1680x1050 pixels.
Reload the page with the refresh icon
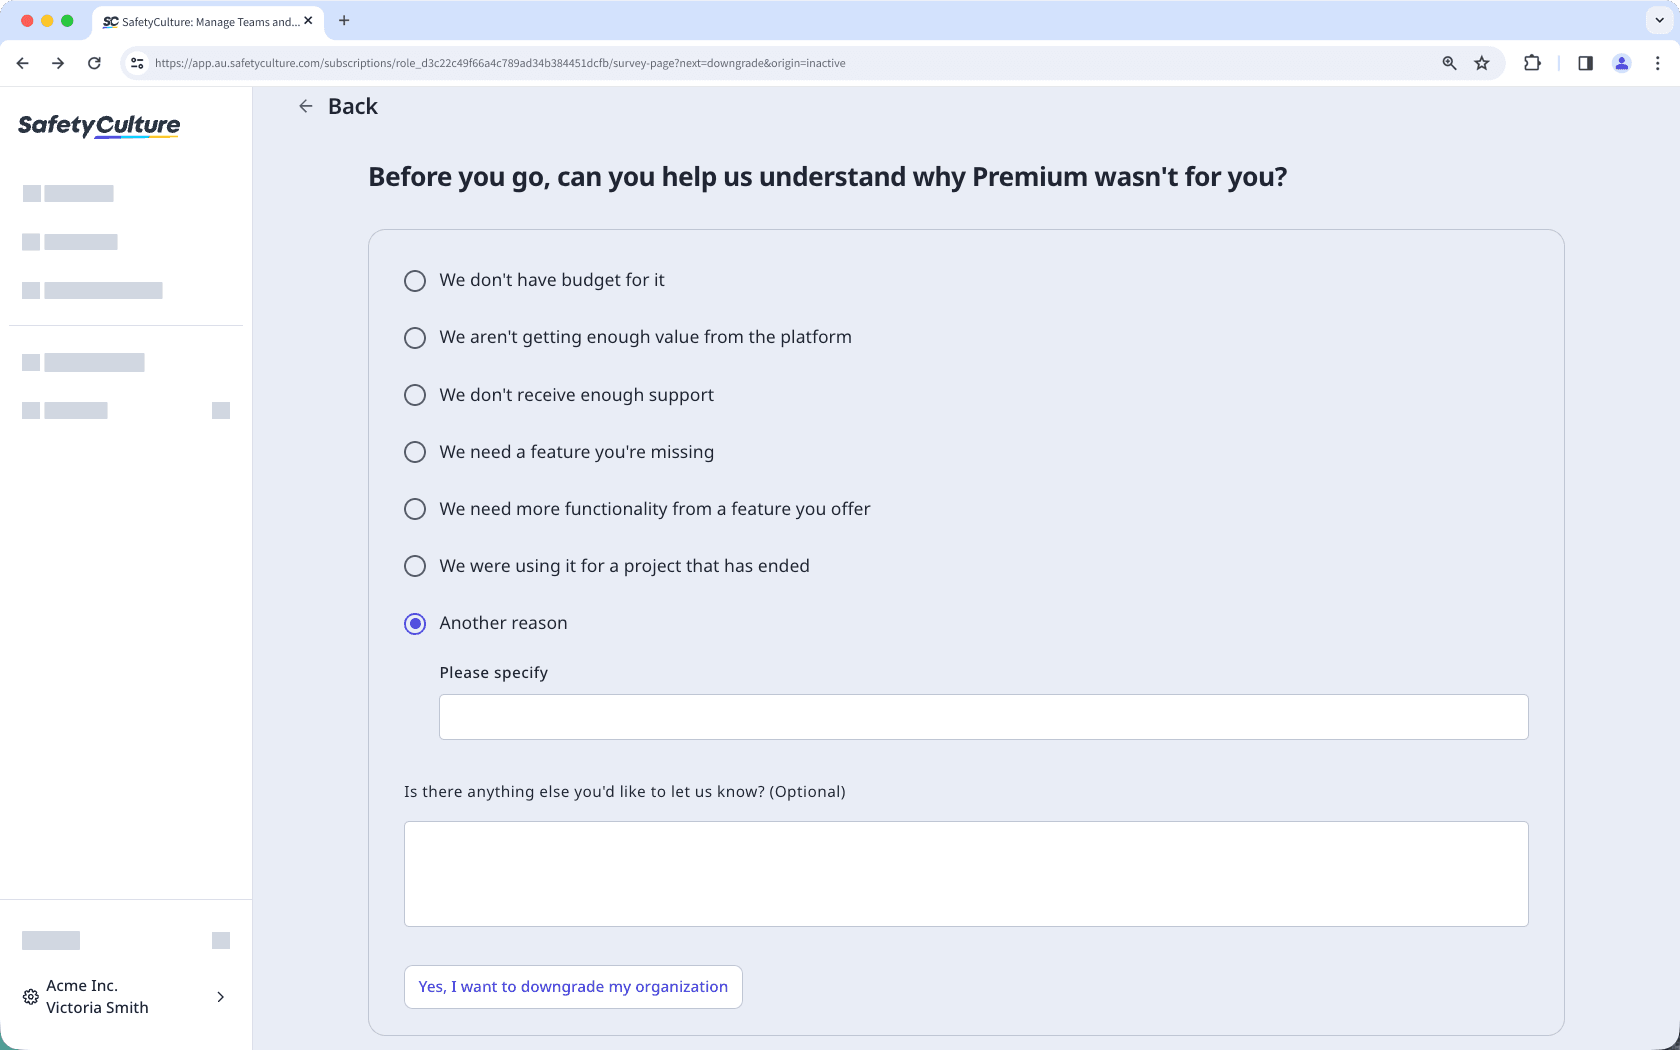point(94,62)
